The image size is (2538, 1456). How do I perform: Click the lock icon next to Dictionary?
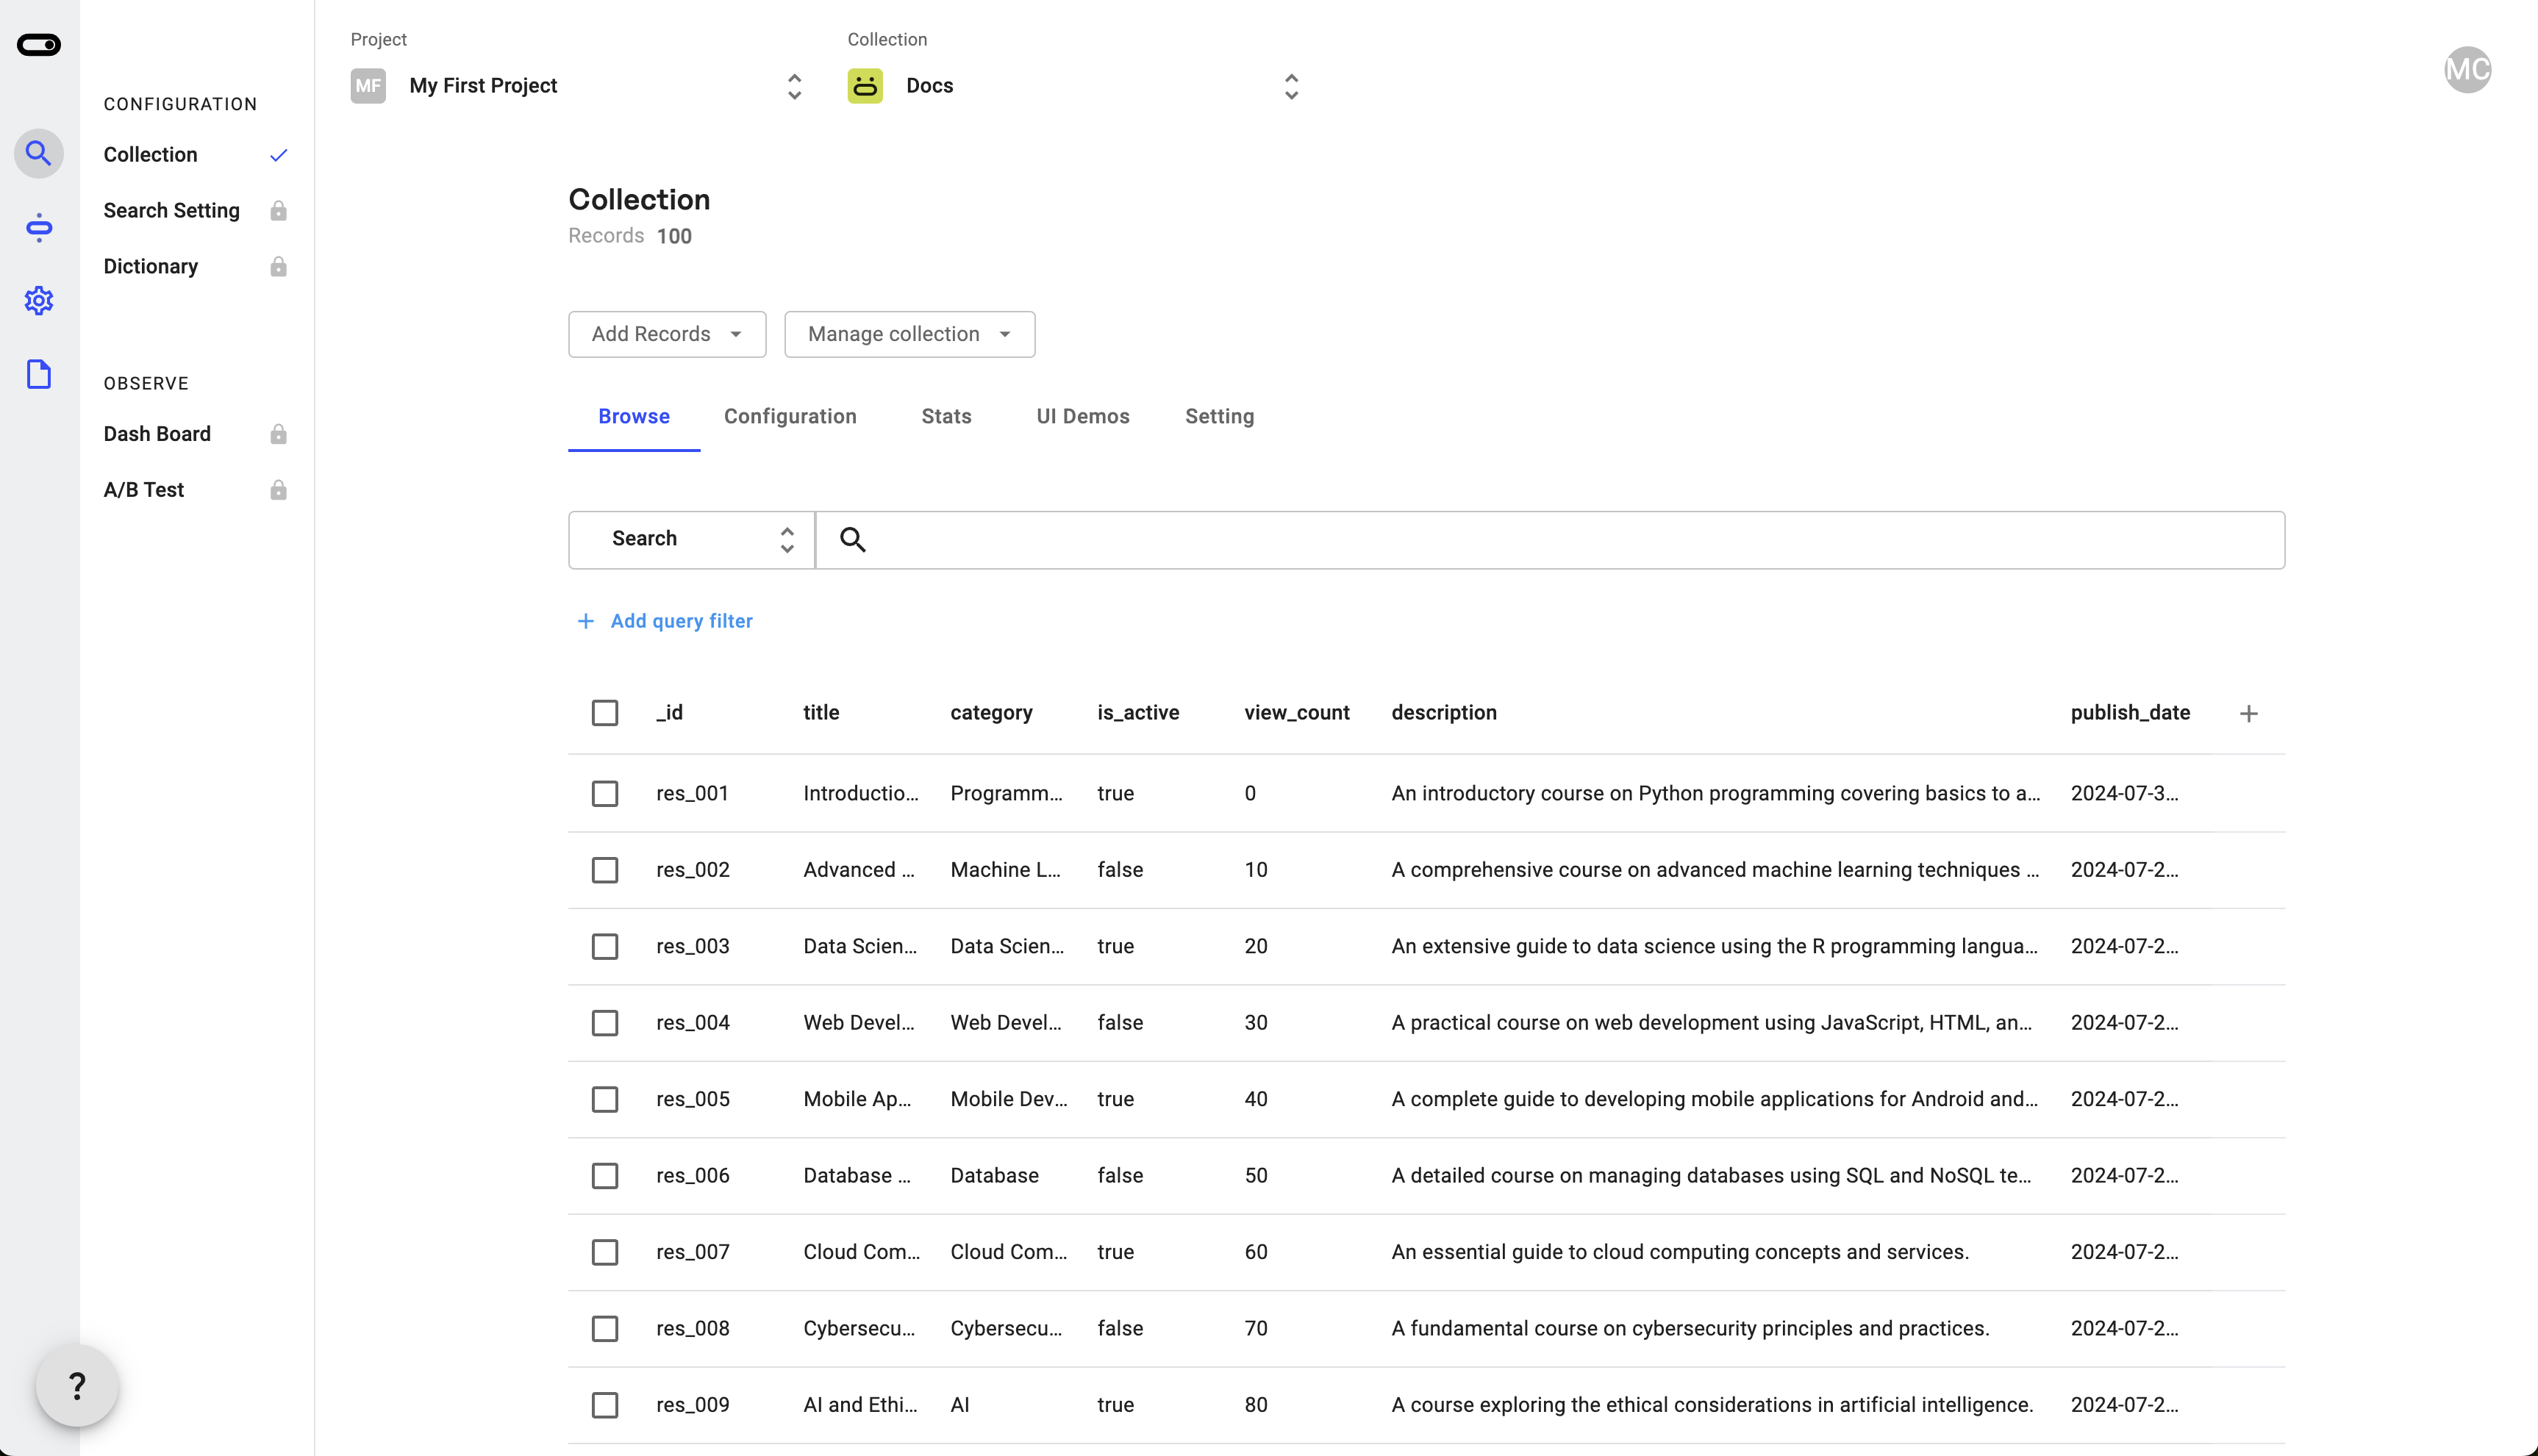click(x=279, y=267)
